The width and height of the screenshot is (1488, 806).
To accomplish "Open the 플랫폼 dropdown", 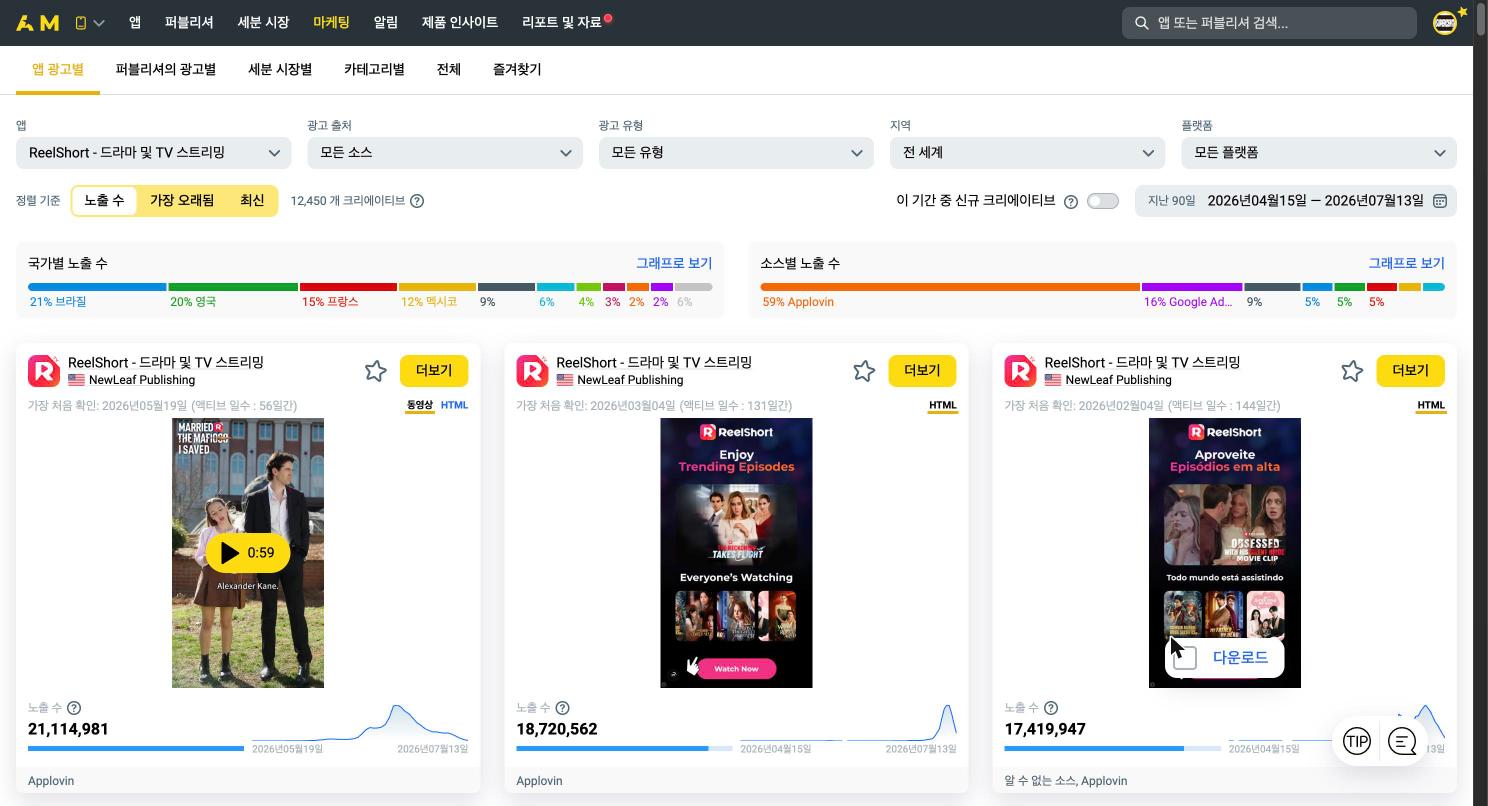I will (1319, 153).
